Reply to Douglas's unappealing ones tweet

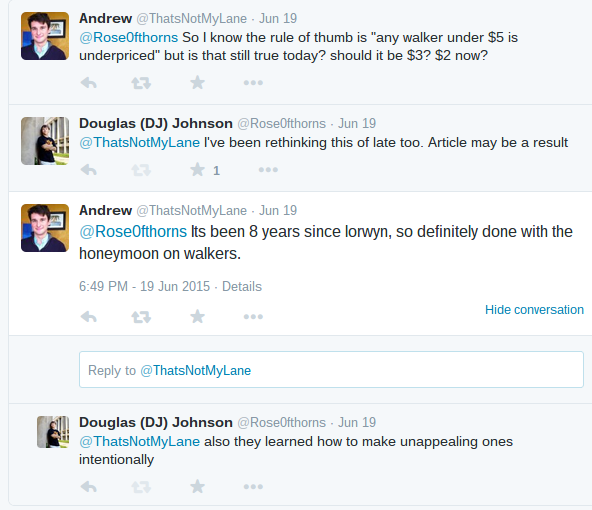point(89,487)
